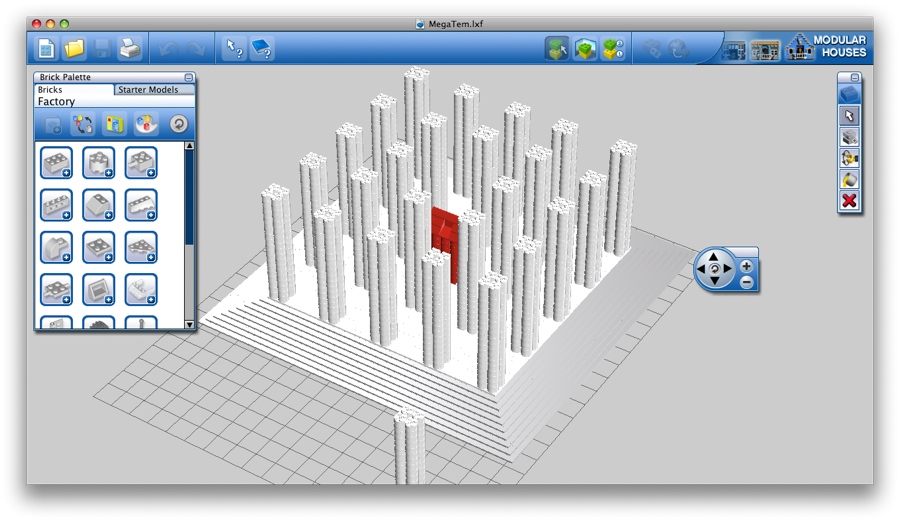Expand the slope brick category
This screenshot has height=521, width=900.
click(x=99, y=205)
